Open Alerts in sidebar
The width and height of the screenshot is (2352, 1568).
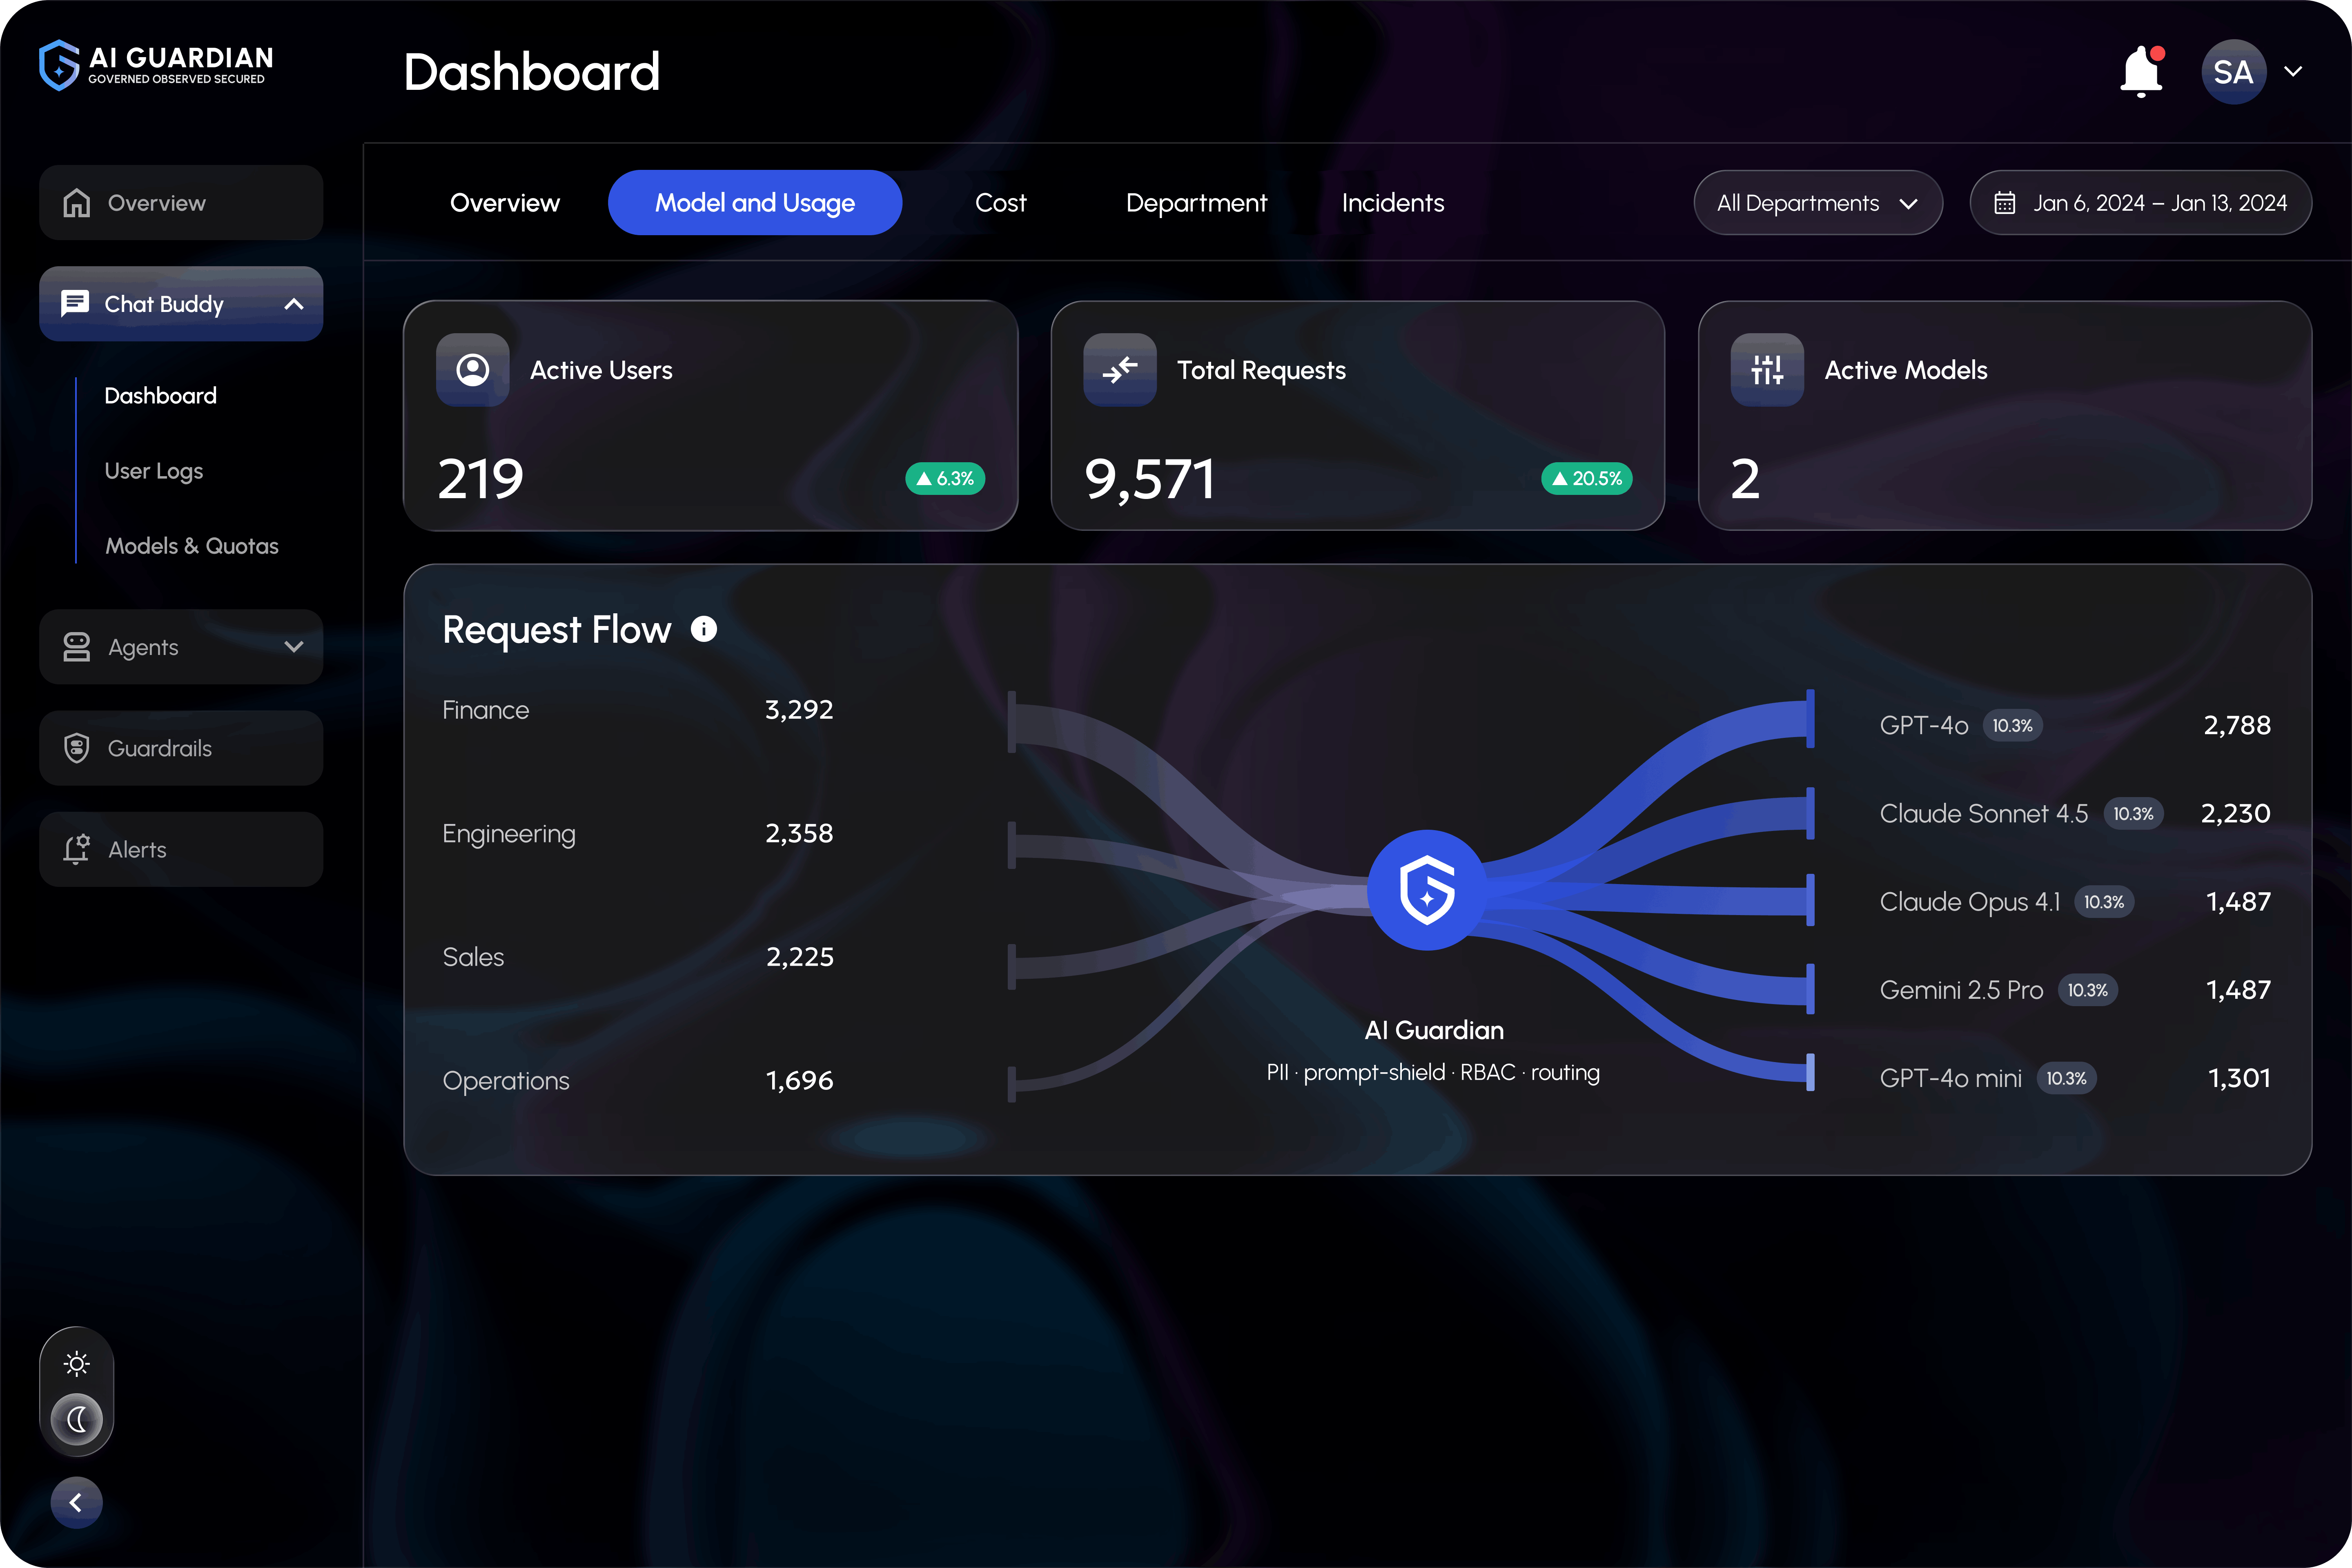181,849
